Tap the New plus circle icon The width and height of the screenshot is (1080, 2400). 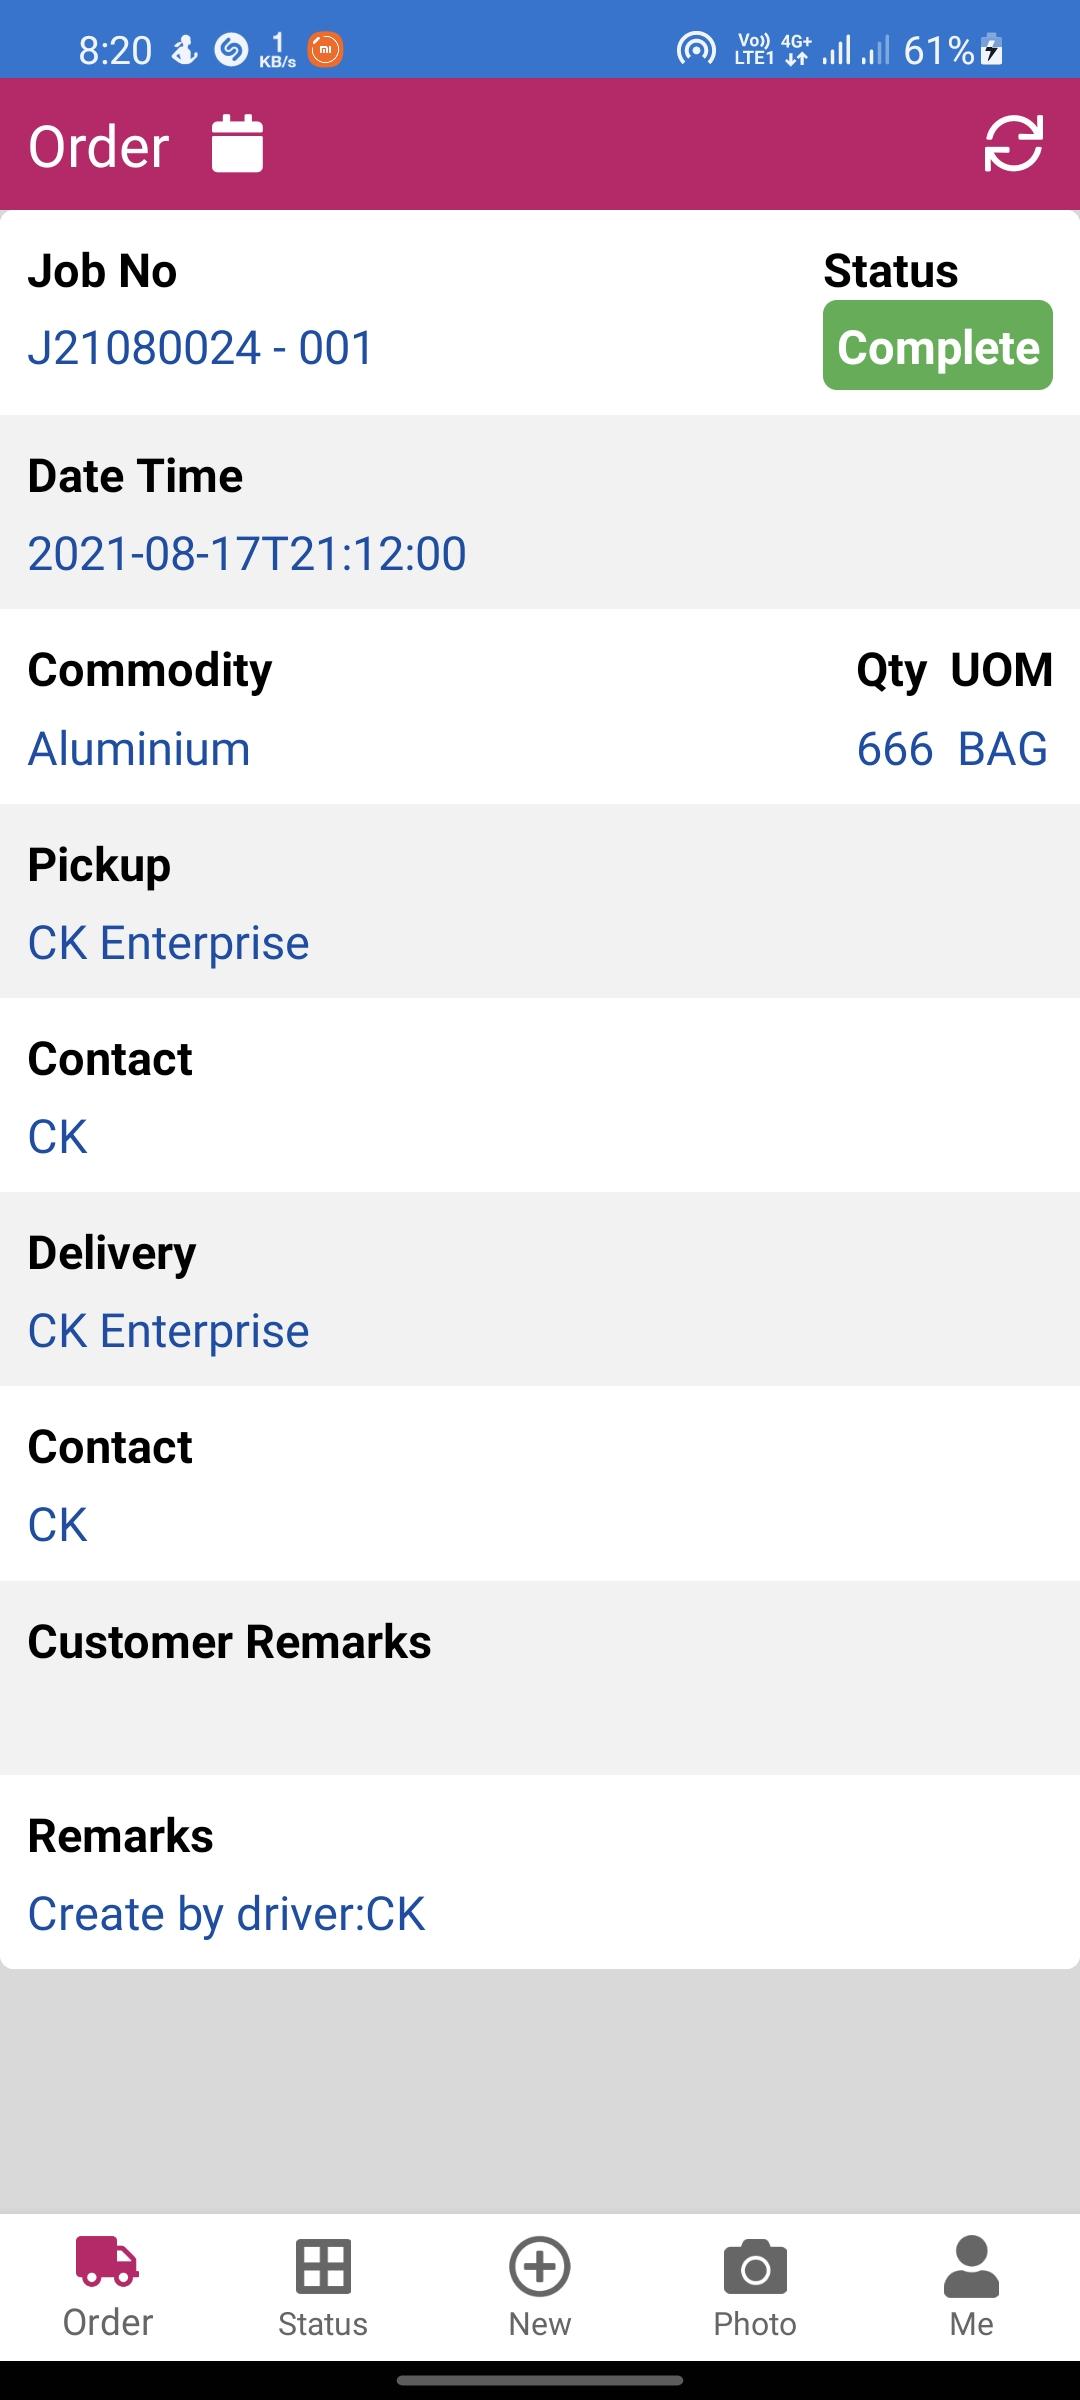click(540, 2265)
